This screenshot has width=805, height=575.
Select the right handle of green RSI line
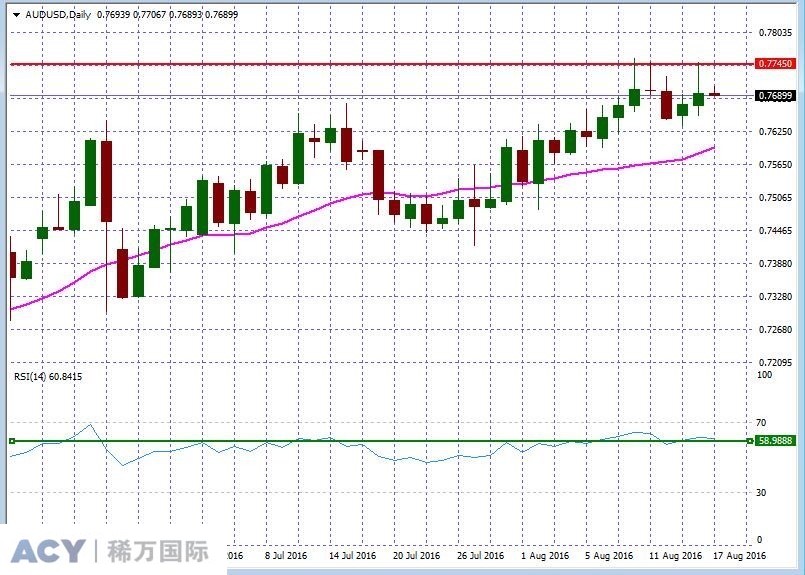pyautogui.click(x=751, y=441)
